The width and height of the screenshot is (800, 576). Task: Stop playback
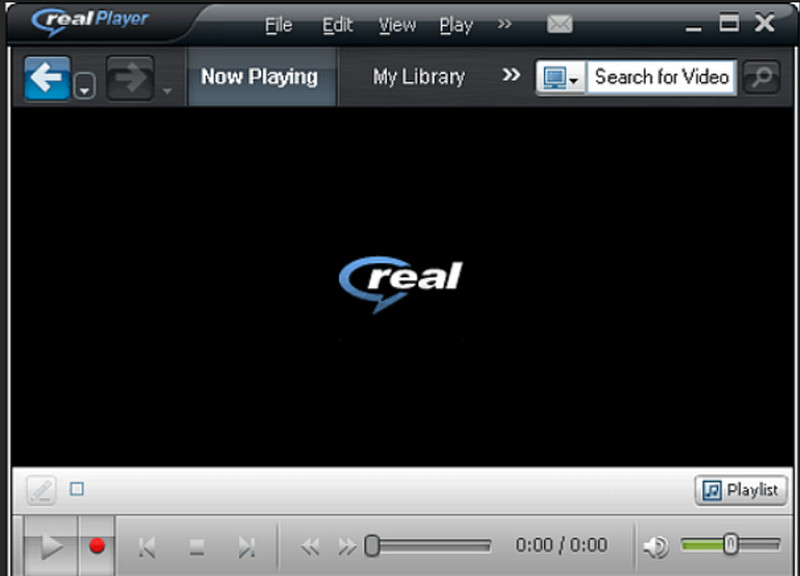click(197, 547)
